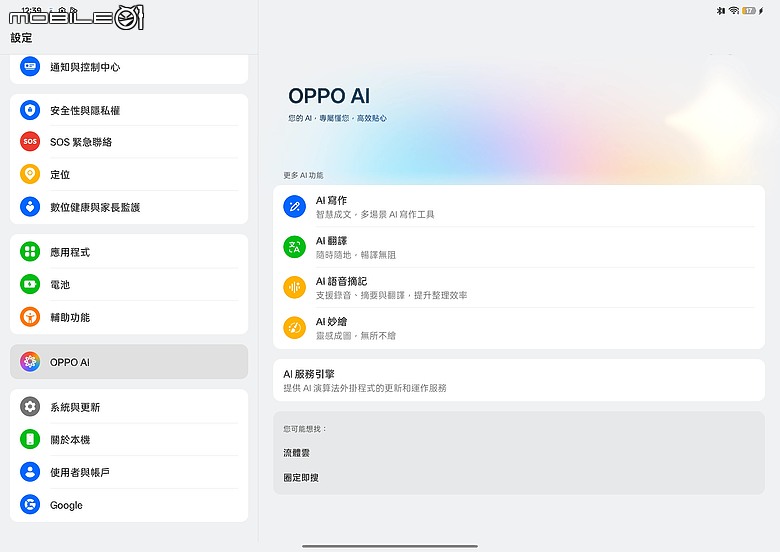Tap the OPPO AI tagline under heading
Image resolution: width=780 pixels, height=552 pixels.
tap(337, 118)
